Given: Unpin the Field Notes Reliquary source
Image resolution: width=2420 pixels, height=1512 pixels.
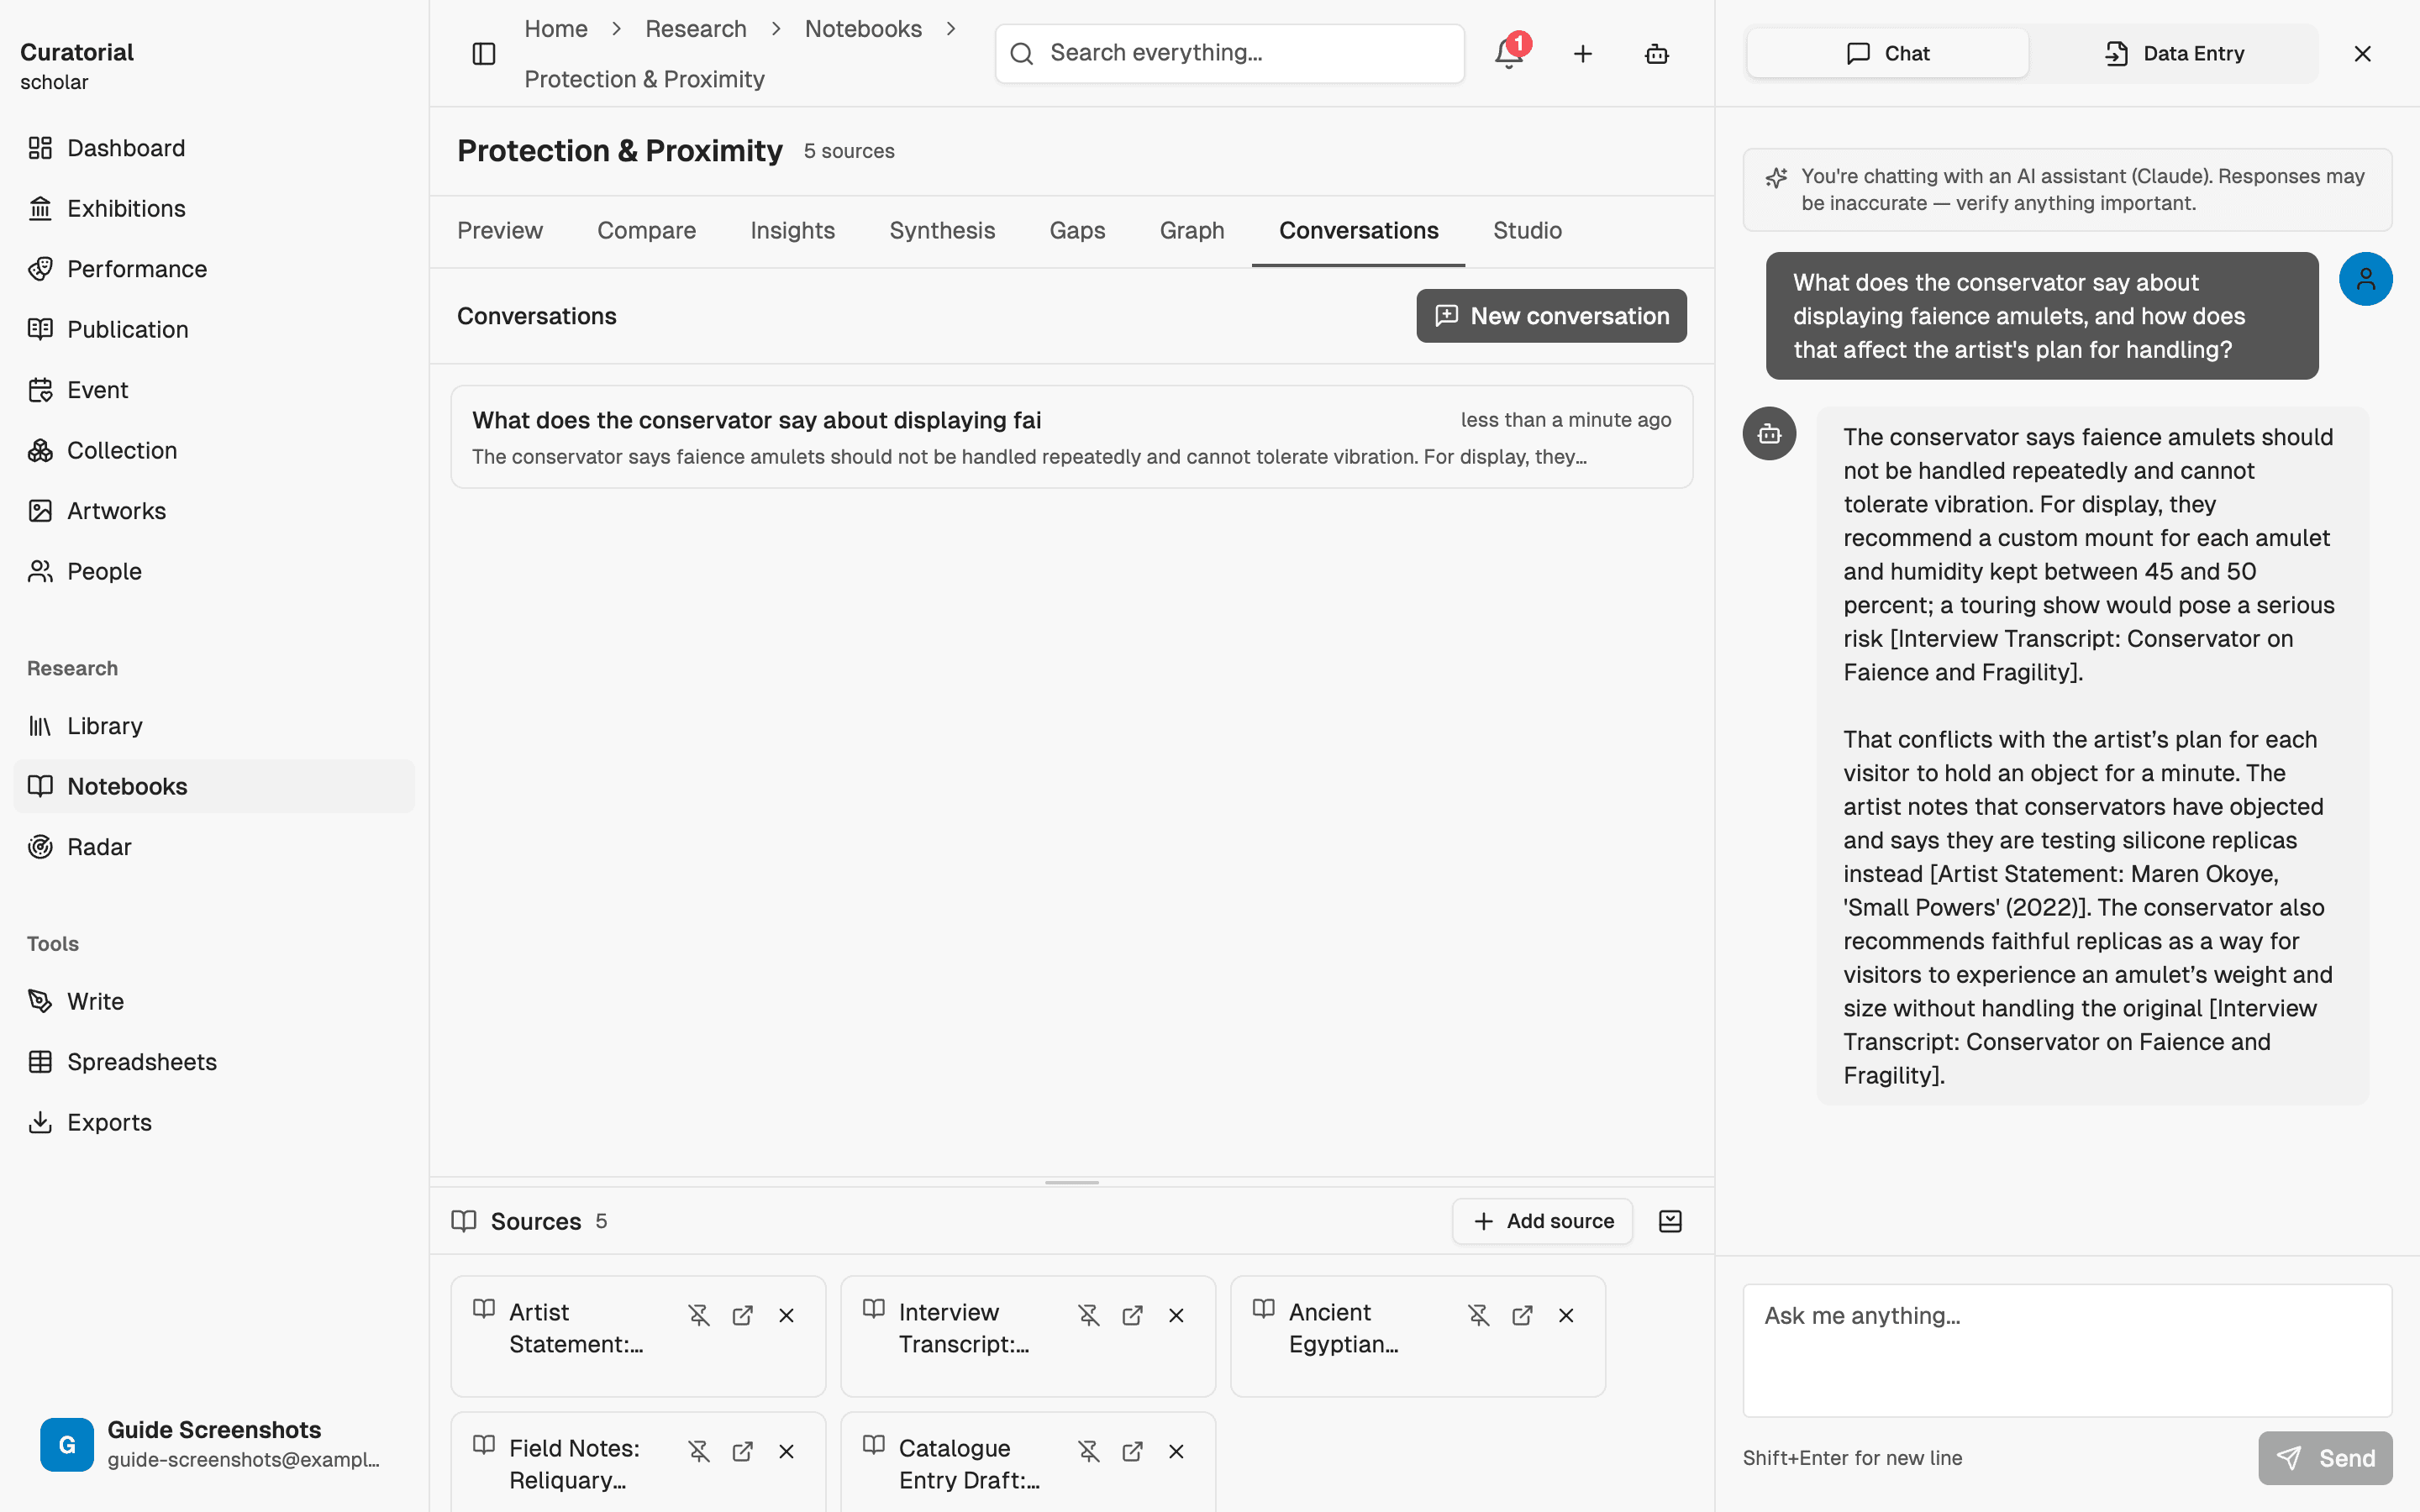Looking at the screenshot, I should [x=699, y=1451].
